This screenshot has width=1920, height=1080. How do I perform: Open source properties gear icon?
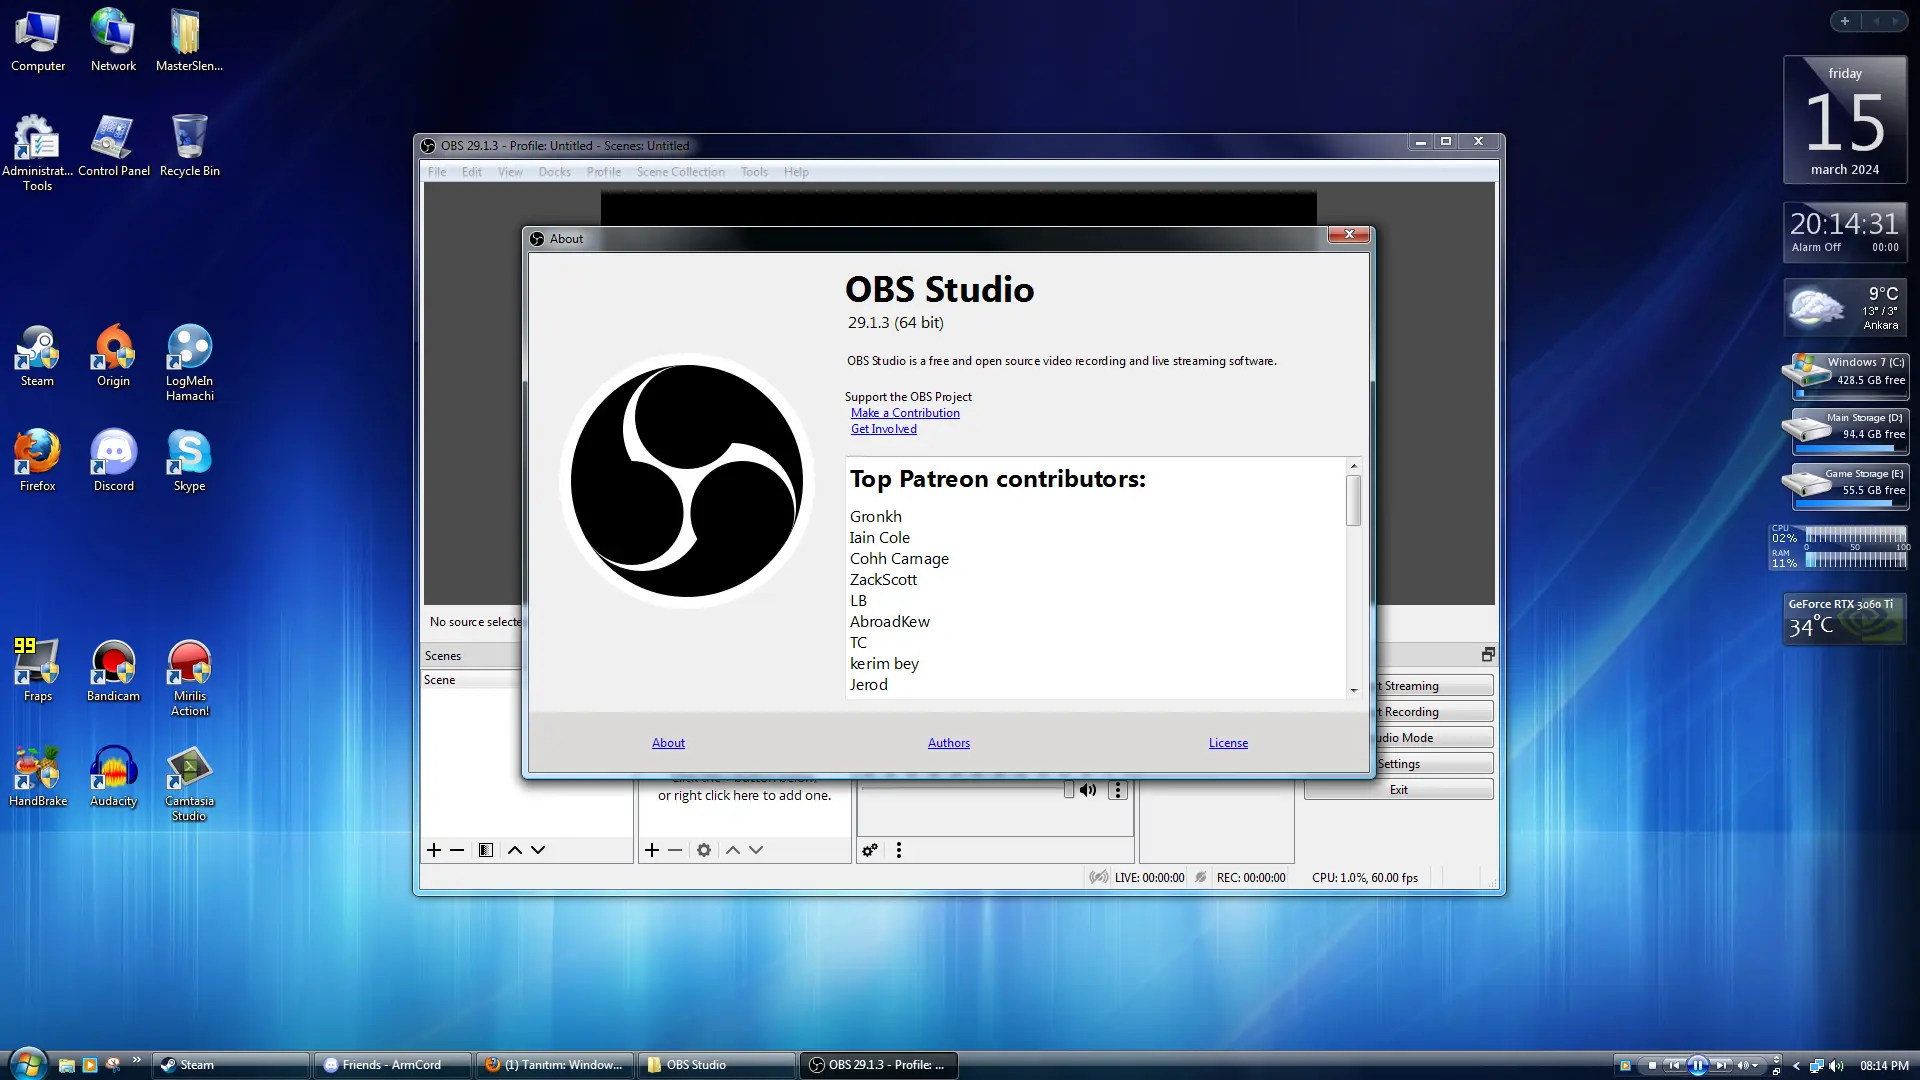[704, 850]
